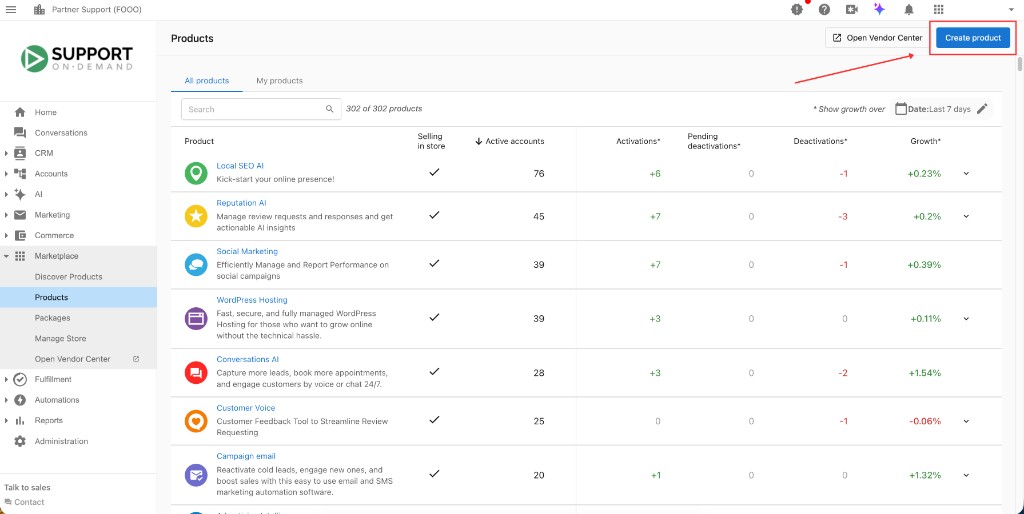Open the alert notification icon with red dot

click(x=797, y=9)
